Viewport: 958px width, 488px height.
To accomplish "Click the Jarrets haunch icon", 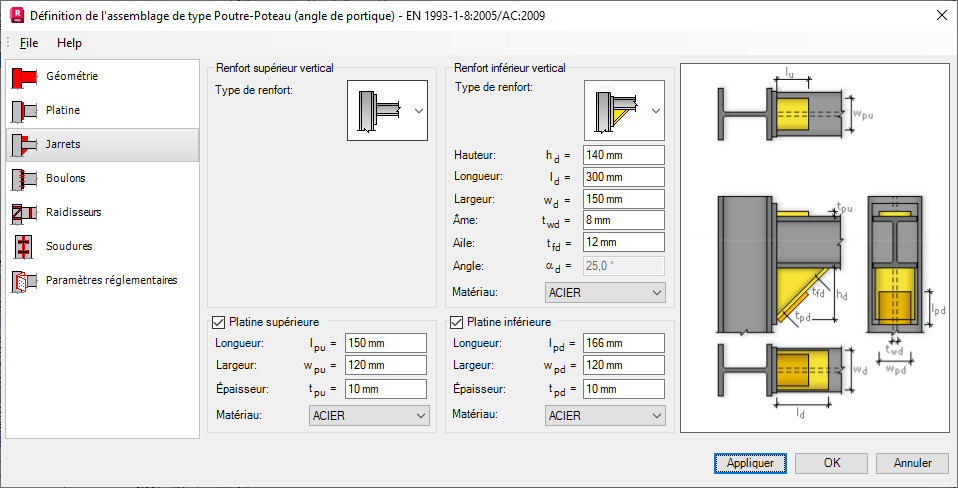I will [x=23, y=145].
